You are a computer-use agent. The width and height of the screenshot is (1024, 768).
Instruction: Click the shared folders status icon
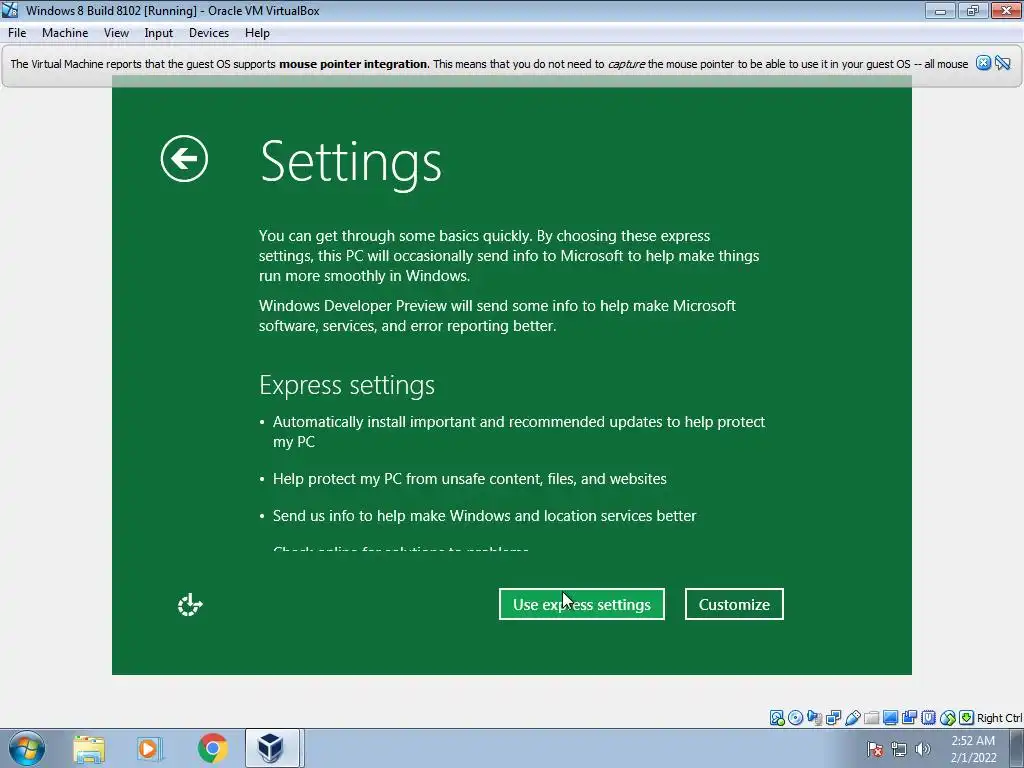coord(871,718)
